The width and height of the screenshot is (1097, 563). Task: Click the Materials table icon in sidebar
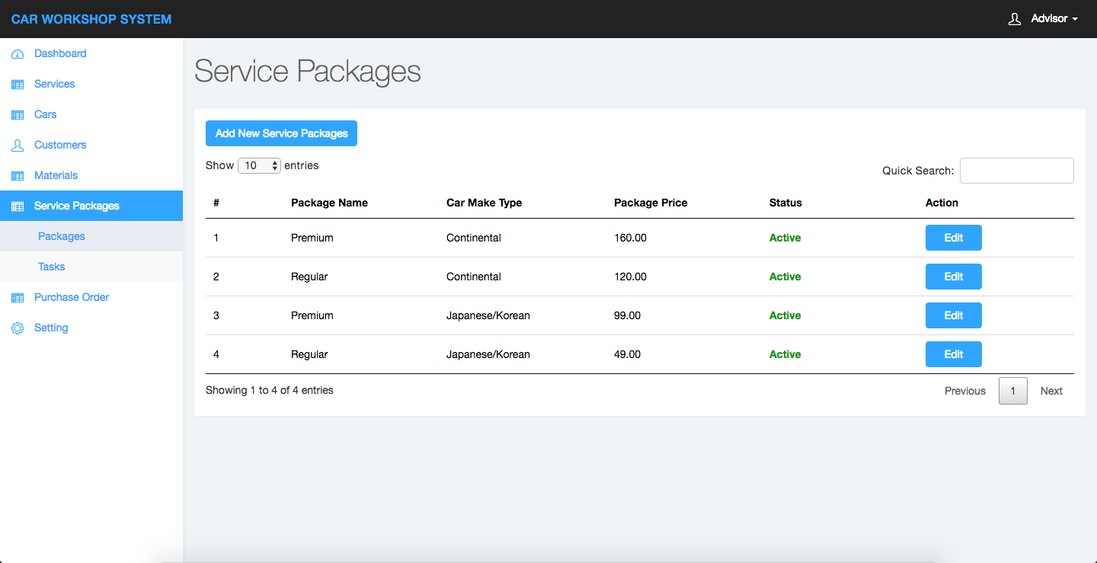tap(17, 176)
